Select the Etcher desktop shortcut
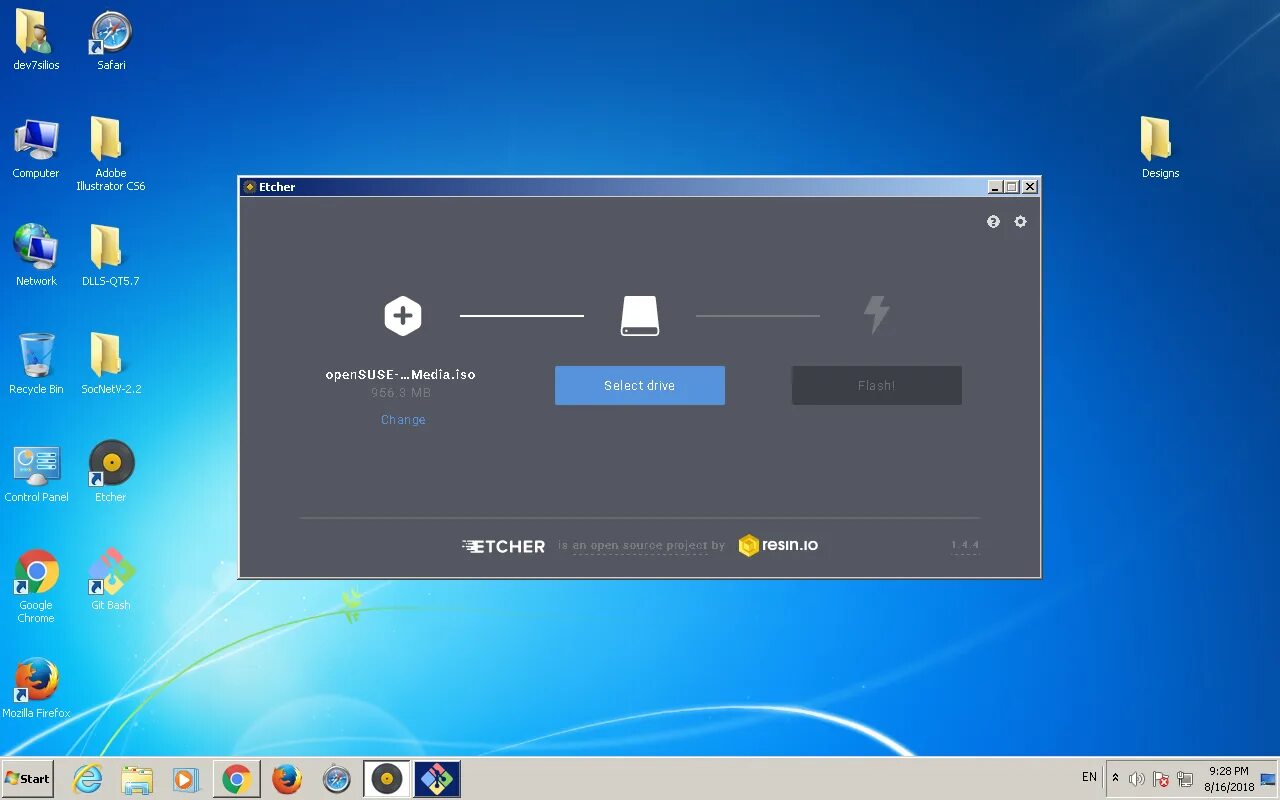 111,472
